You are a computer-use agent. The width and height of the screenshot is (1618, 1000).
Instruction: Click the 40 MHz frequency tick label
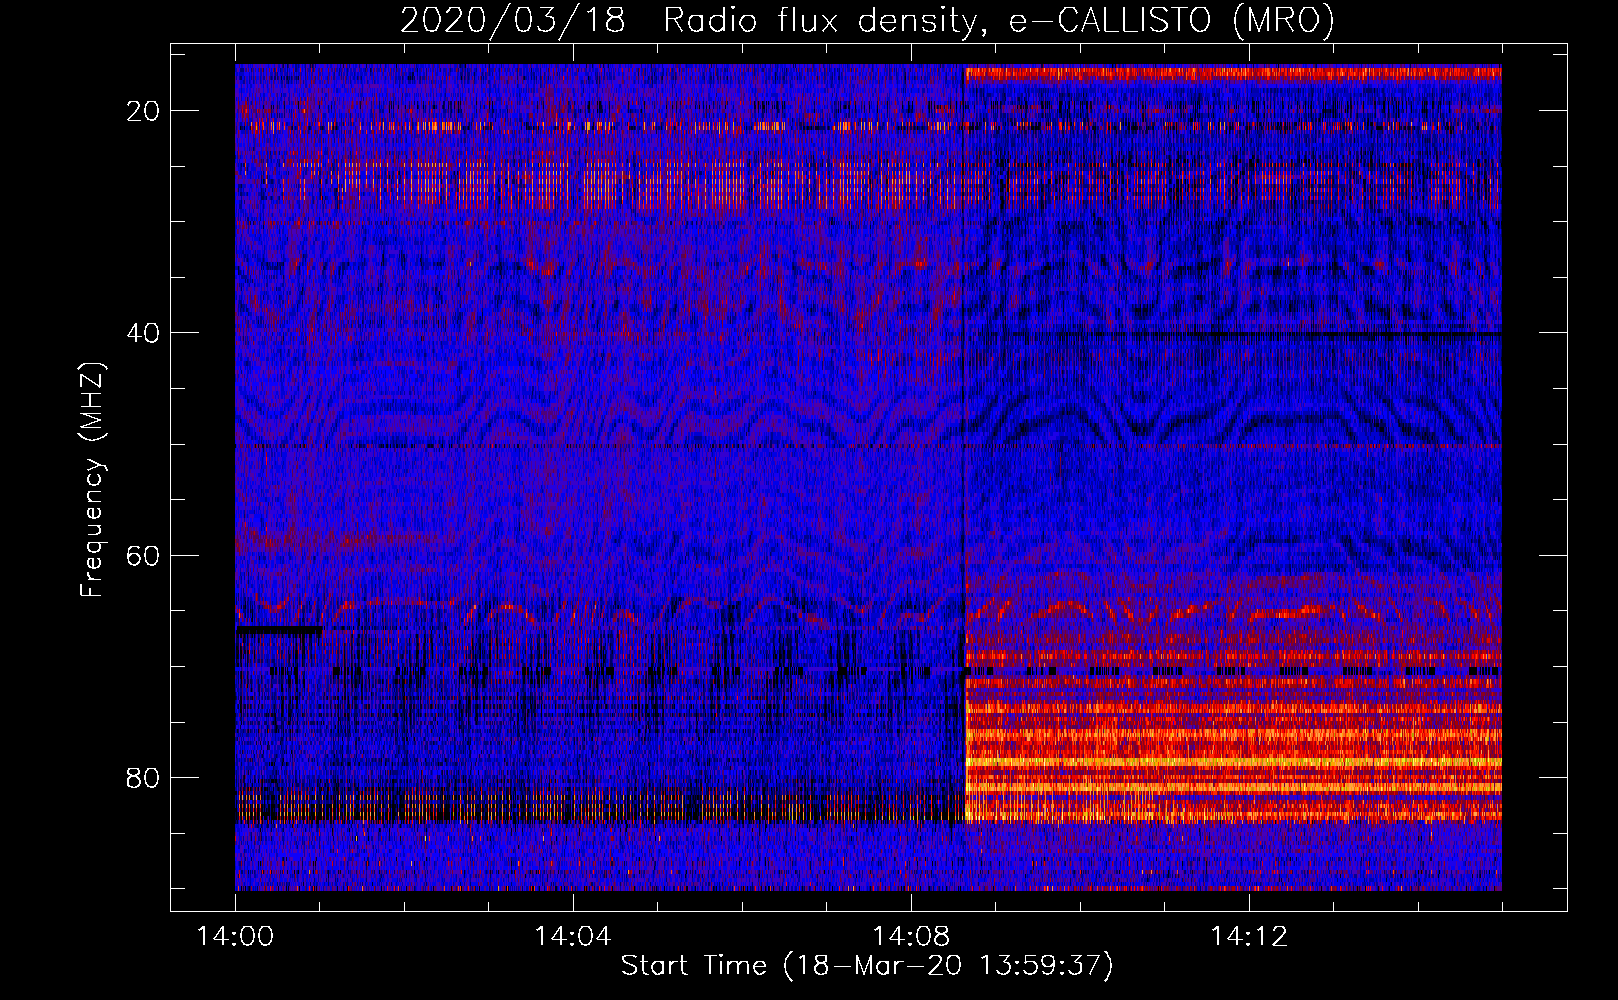point(144,333)
